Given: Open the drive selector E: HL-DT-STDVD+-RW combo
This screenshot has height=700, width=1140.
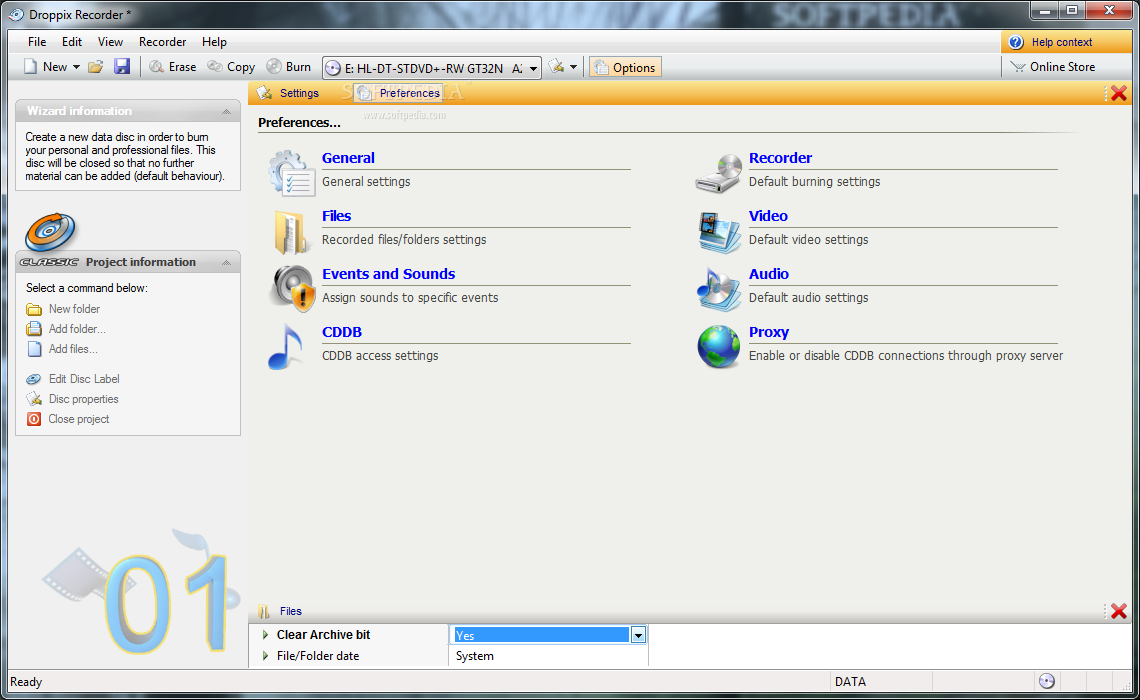Looking at the screenshot, I should point(432,68).
